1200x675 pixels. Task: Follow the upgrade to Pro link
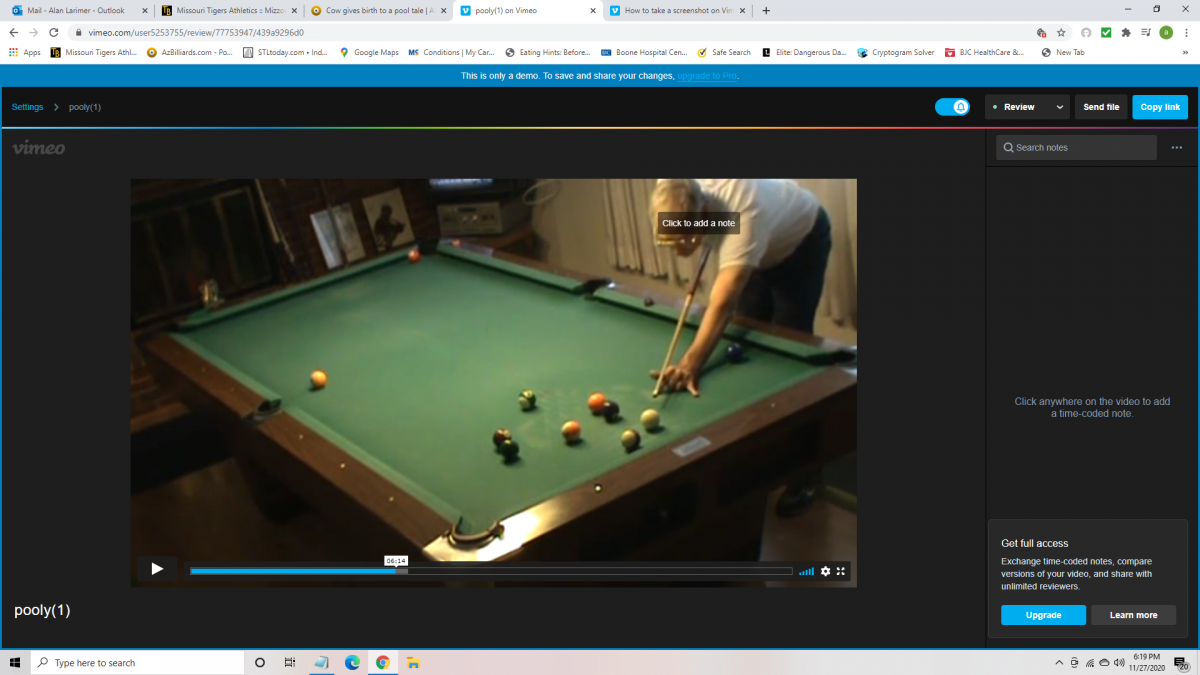click(x=707, y=76)
